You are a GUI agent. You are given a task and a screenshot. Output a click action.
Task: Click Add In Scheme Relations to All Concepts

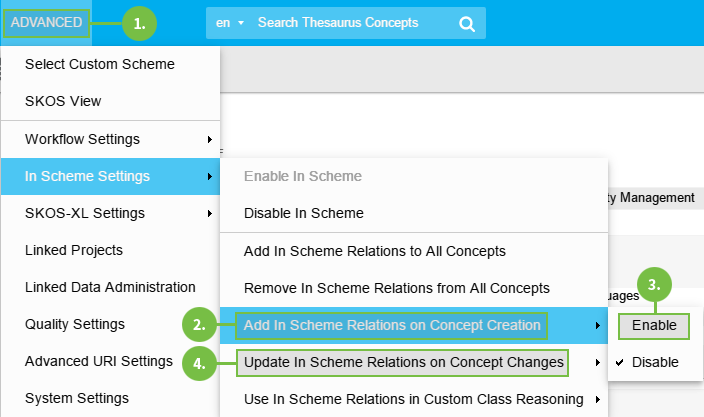pos(375,250)
